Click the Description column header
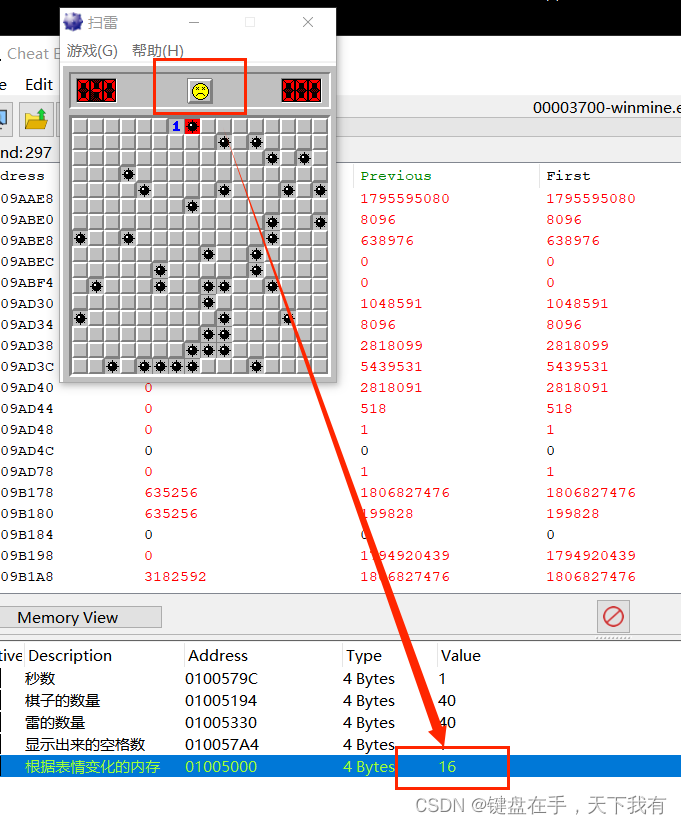Image resolution: width=682 pixels, height=824 pixels. click(x=70, y=655)
